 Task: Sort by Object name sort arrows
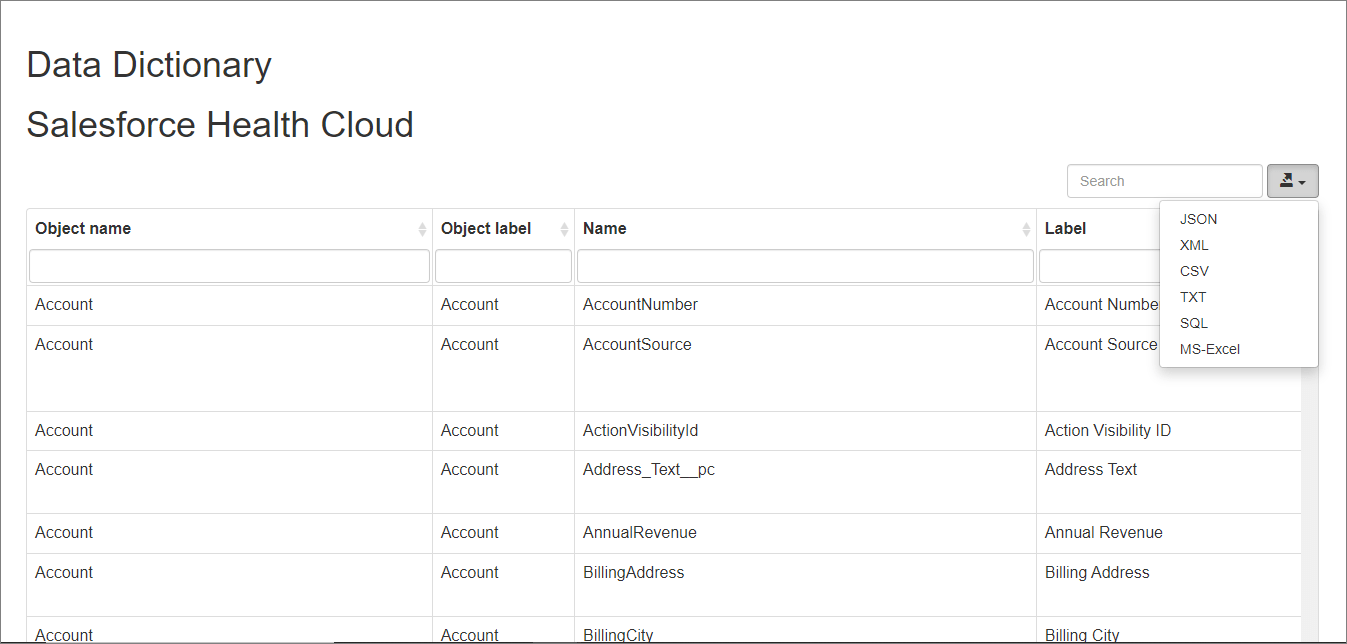(422, 229)
